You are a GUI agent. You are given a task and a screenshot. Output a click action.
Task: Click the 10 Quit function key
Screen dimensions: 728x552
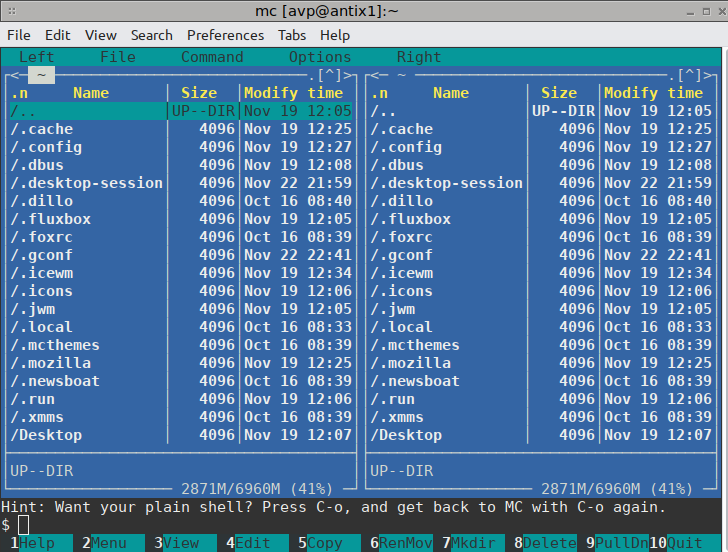point(685,543)
